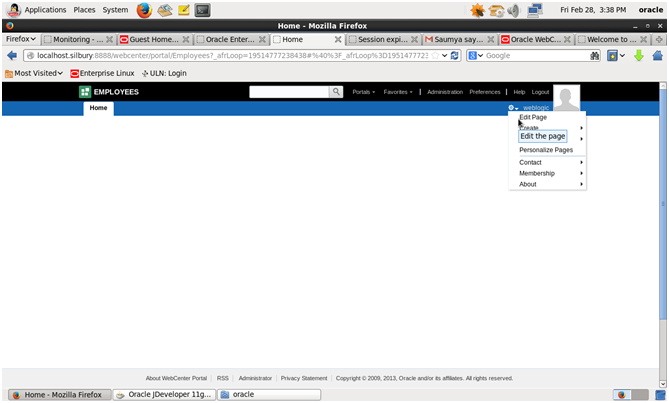The height and width of the screenshot is (403, 669).
Task: Click the network computers icon in system tray
Action: (x=534, y=10)
